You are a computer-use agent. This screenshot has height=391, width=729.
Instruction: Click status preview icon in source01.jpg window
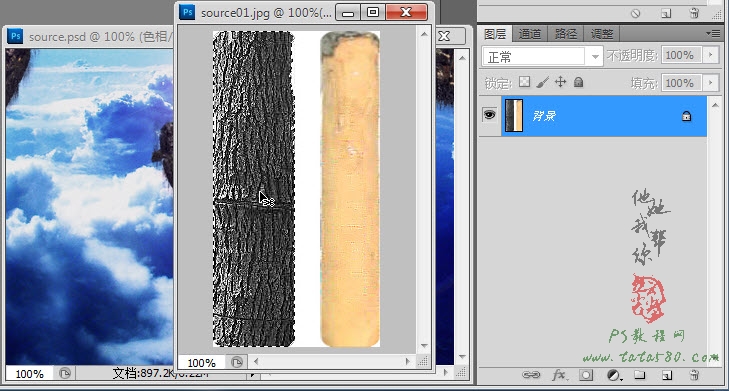point(237,362)
